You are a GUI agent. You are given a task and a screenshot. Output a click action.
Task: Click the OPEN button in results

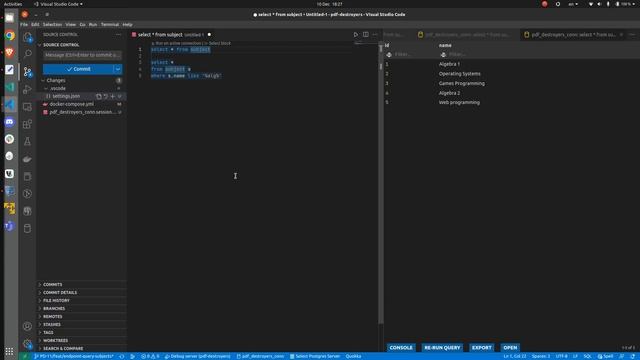tap(510, 348)
